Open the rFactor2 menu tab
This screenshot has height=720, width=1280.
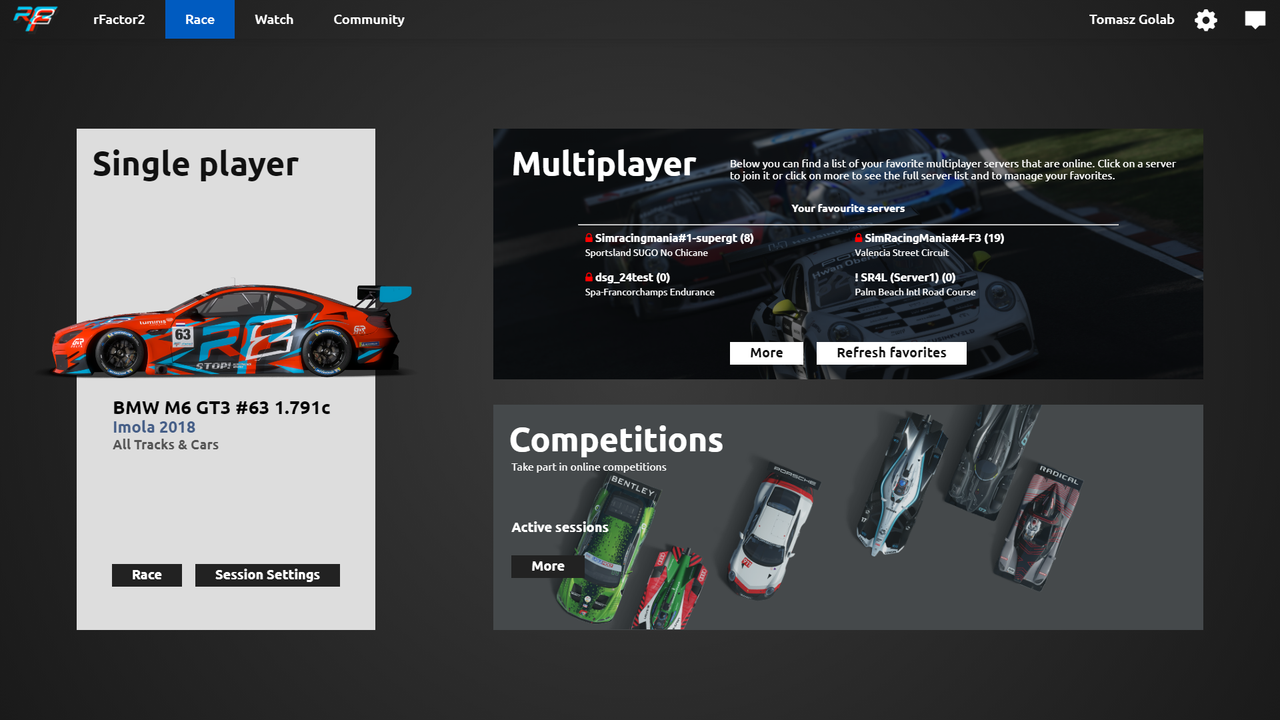click(x=119, y=19)
